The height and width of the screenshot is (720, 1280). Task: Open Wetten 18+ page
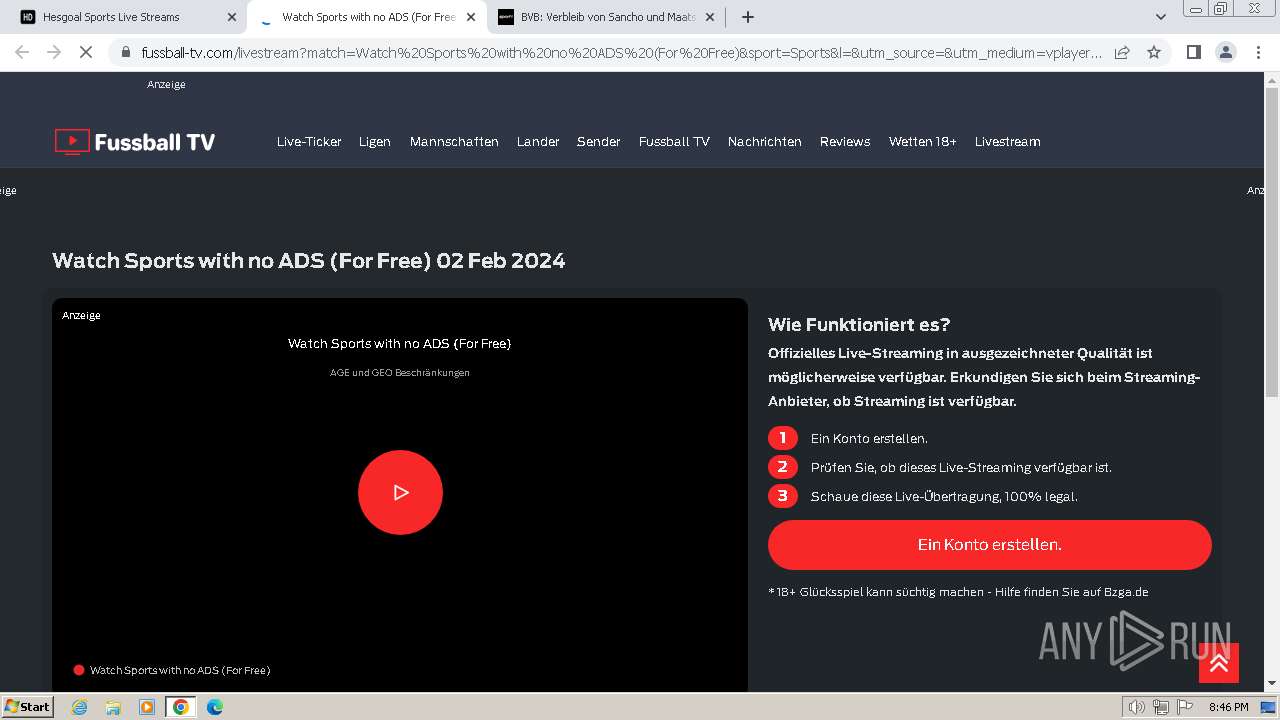coord(923,142)
